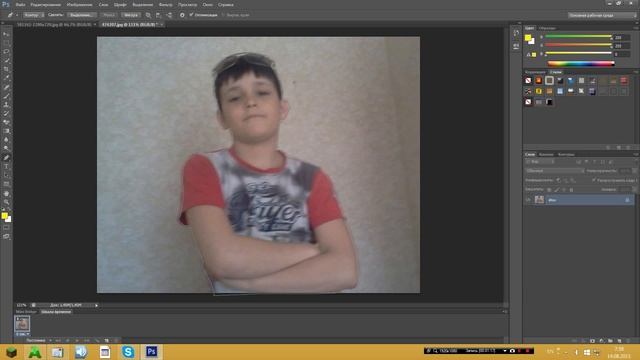Select the Rectangular Marquee tool
This screenshot has height=360, width=640.
pyautogui.click(x=6, y=43)
